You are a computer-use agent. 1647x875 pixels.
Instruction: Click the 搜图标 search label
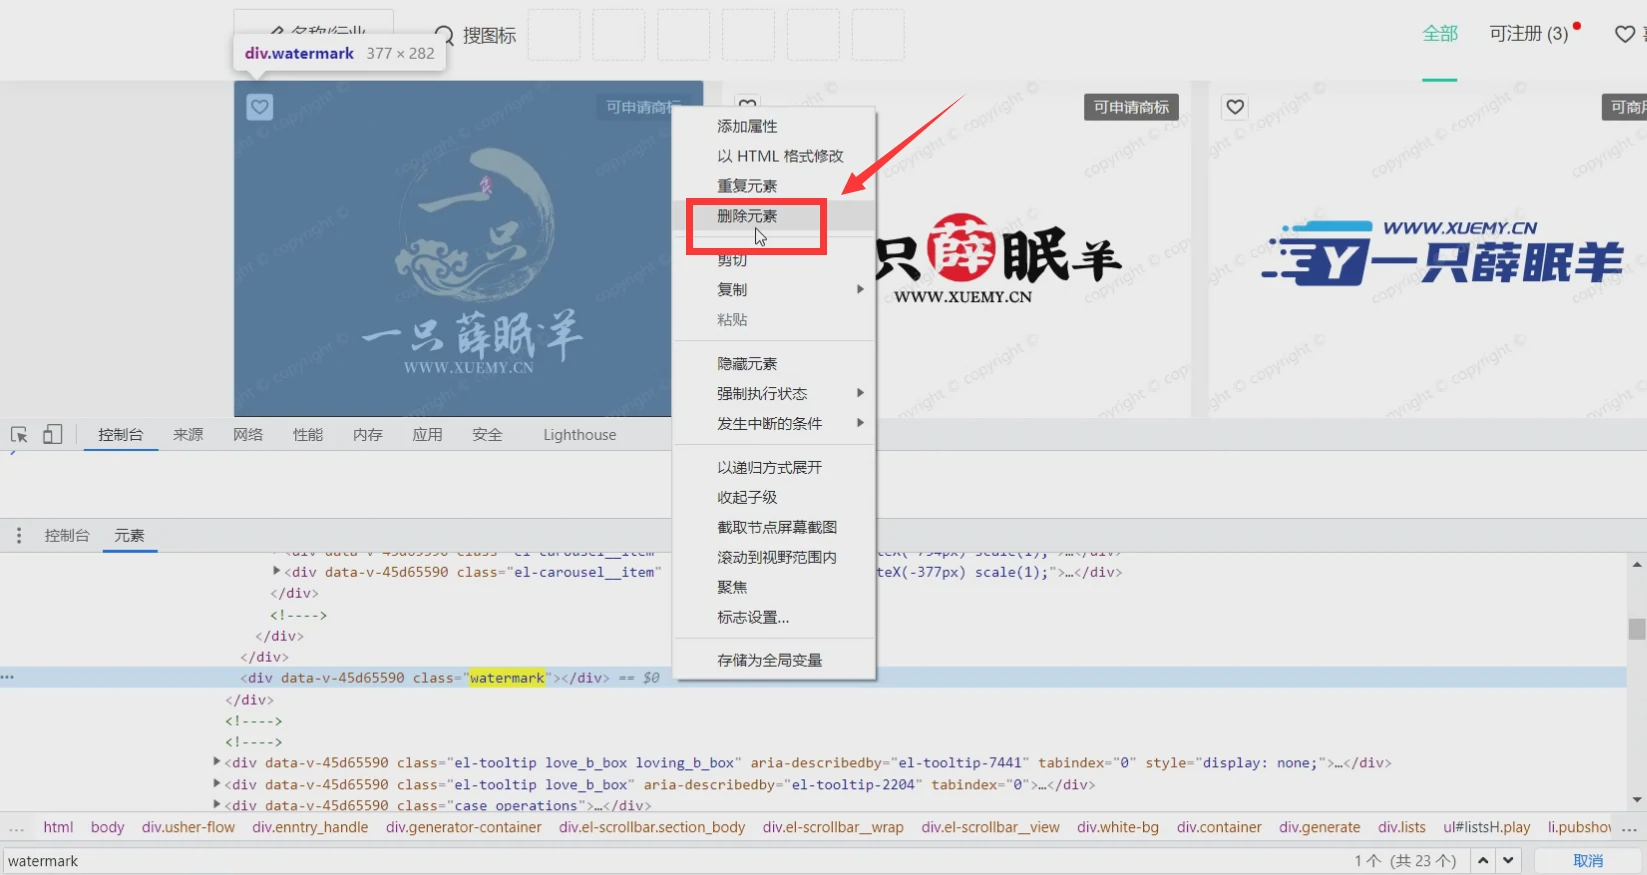tap(490, 36)
